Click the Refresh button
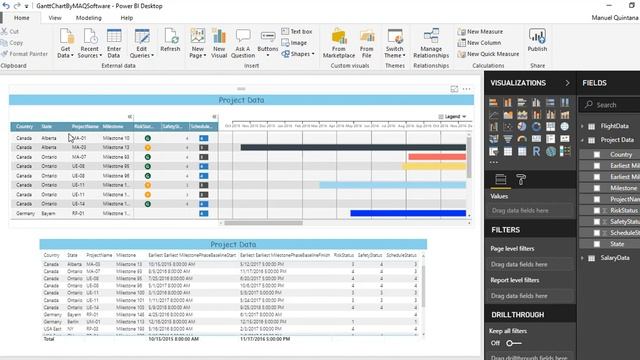The height and width of the screenshot is (360, 640). pyautogui.click(x=170, y=40)
